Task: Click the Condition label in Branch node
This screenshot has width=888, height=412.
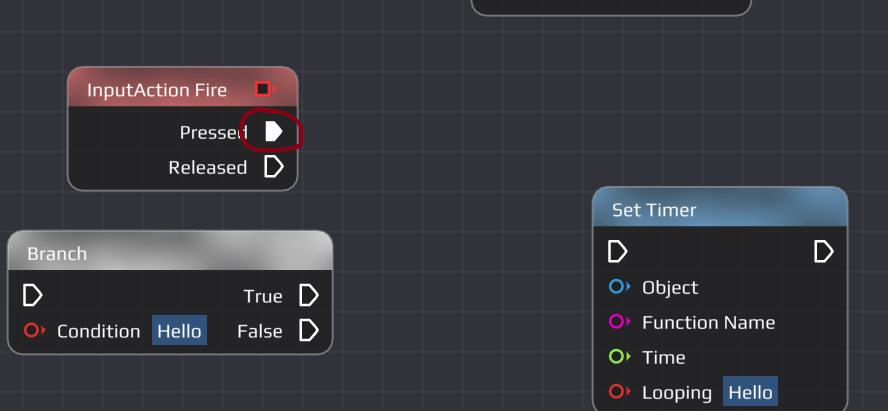Action: pyautogui.click(x=99, y=331)
